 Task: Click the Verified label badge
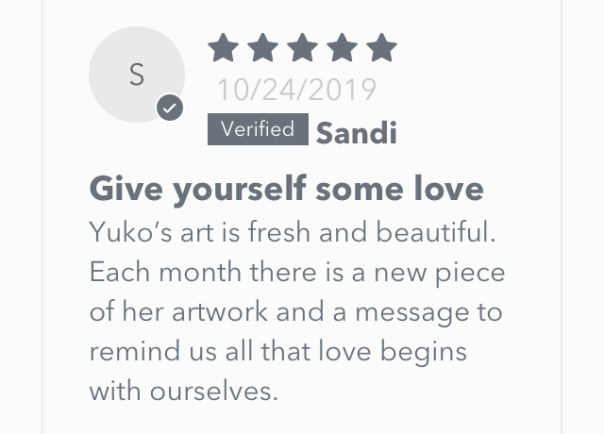click(257, 130)
